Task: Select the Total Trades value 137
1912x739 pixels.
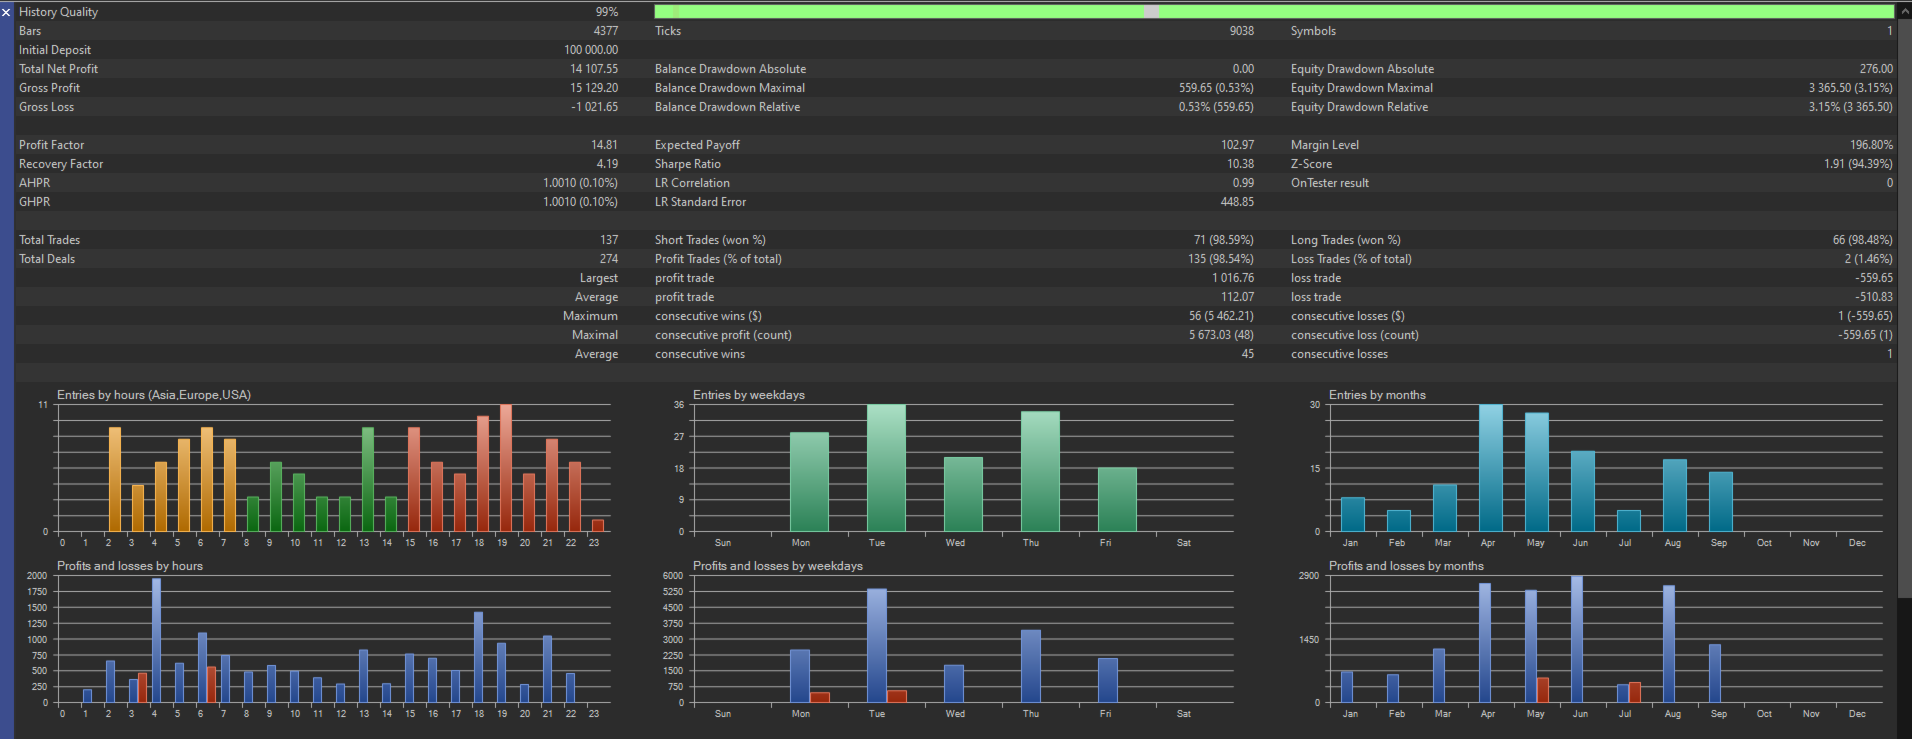Action: pos(609,240)
